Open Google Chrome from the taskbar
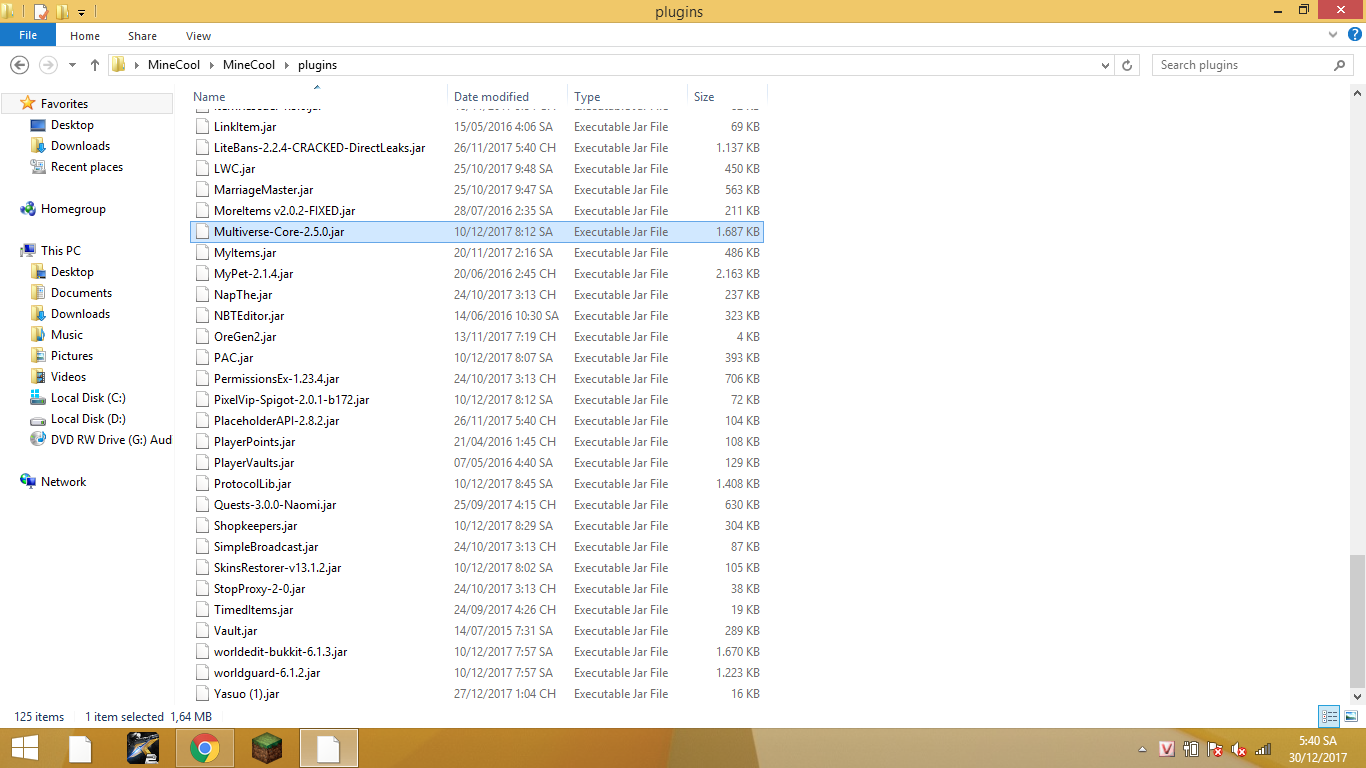 [204, 748]
